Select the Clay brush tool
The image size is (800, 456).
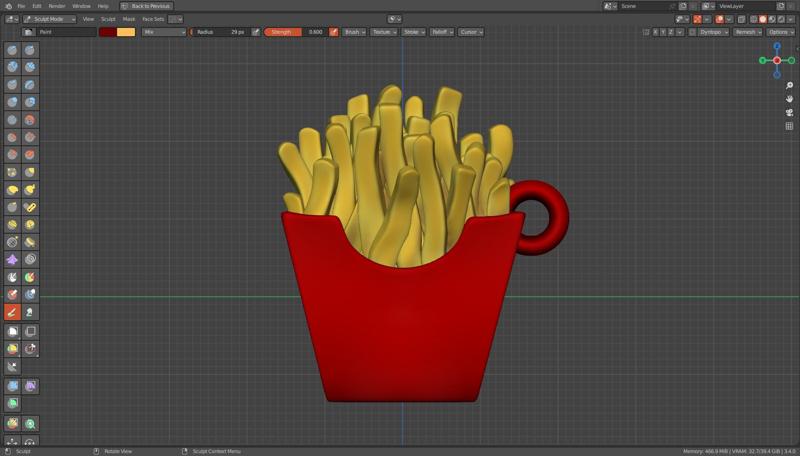coord(12,67)
